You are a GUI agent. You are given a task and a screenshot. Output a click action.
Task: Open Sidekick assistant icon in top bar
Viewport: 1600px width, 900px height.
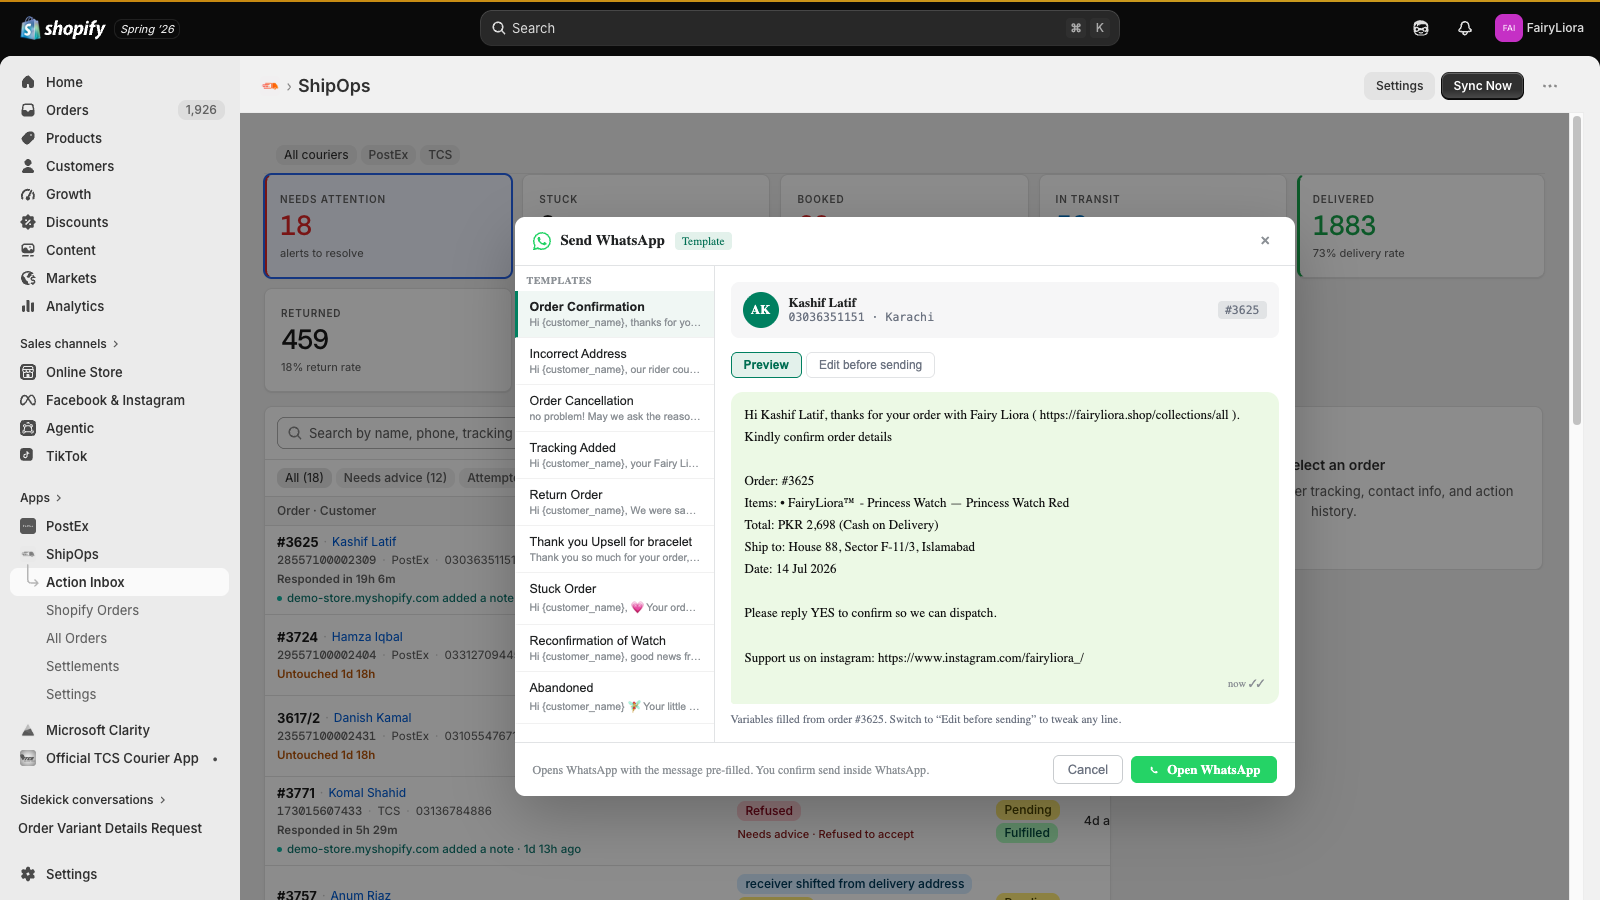[1421, 28]
